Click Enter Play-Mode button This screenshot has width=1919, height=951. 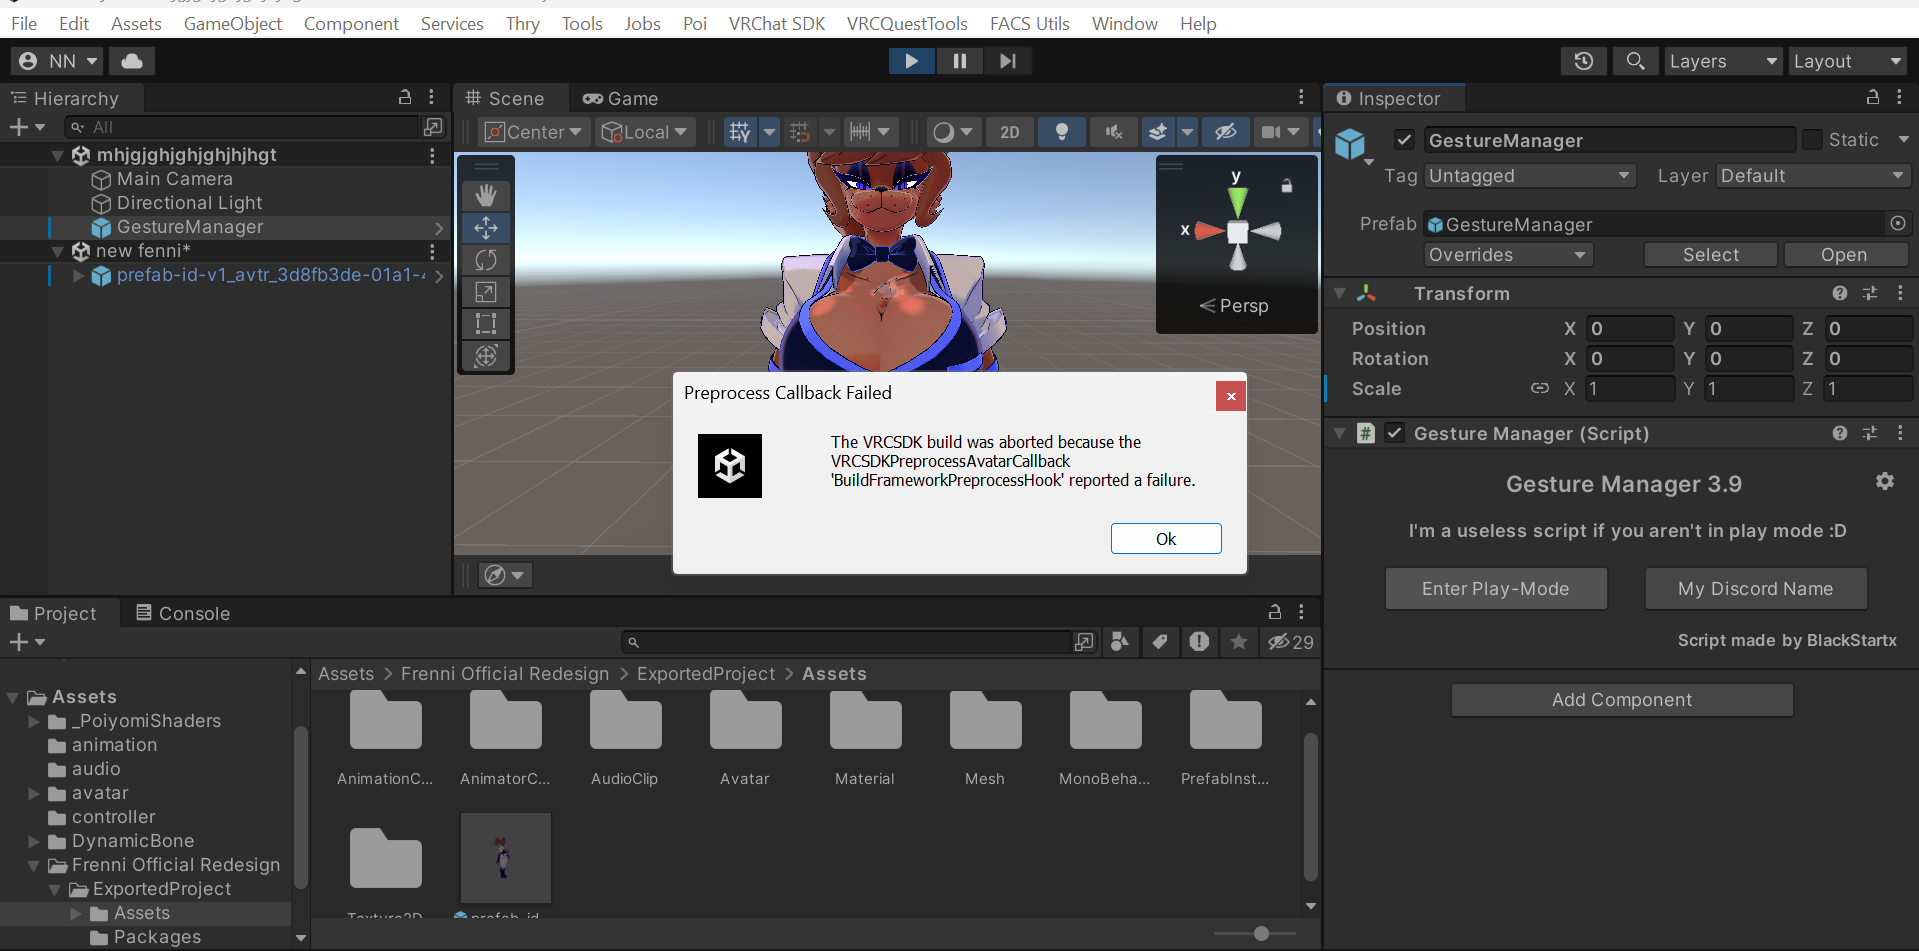click(1496, 588)
